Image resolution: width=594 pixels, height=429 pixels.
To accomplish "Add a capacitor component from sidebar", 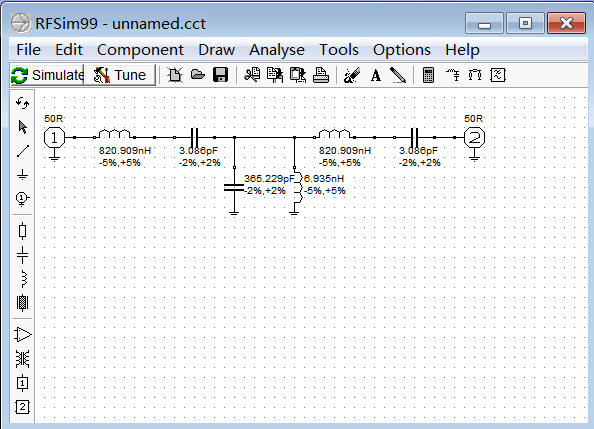I will [x=23, y=255].
